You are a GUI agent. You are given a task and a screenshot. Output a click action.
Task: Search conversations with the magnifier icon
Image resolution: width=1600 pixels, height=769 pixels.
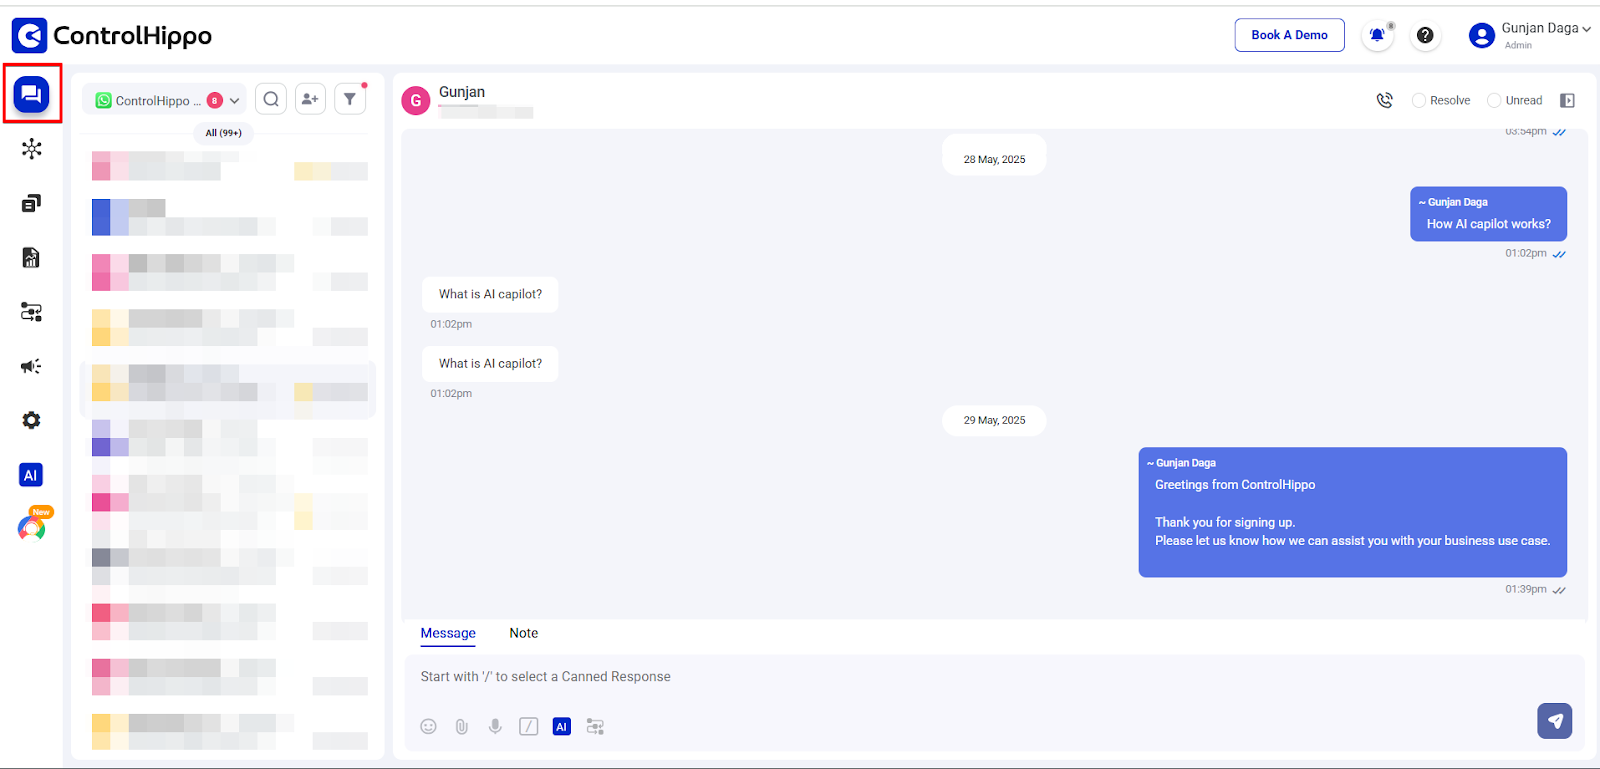[271, 99]
